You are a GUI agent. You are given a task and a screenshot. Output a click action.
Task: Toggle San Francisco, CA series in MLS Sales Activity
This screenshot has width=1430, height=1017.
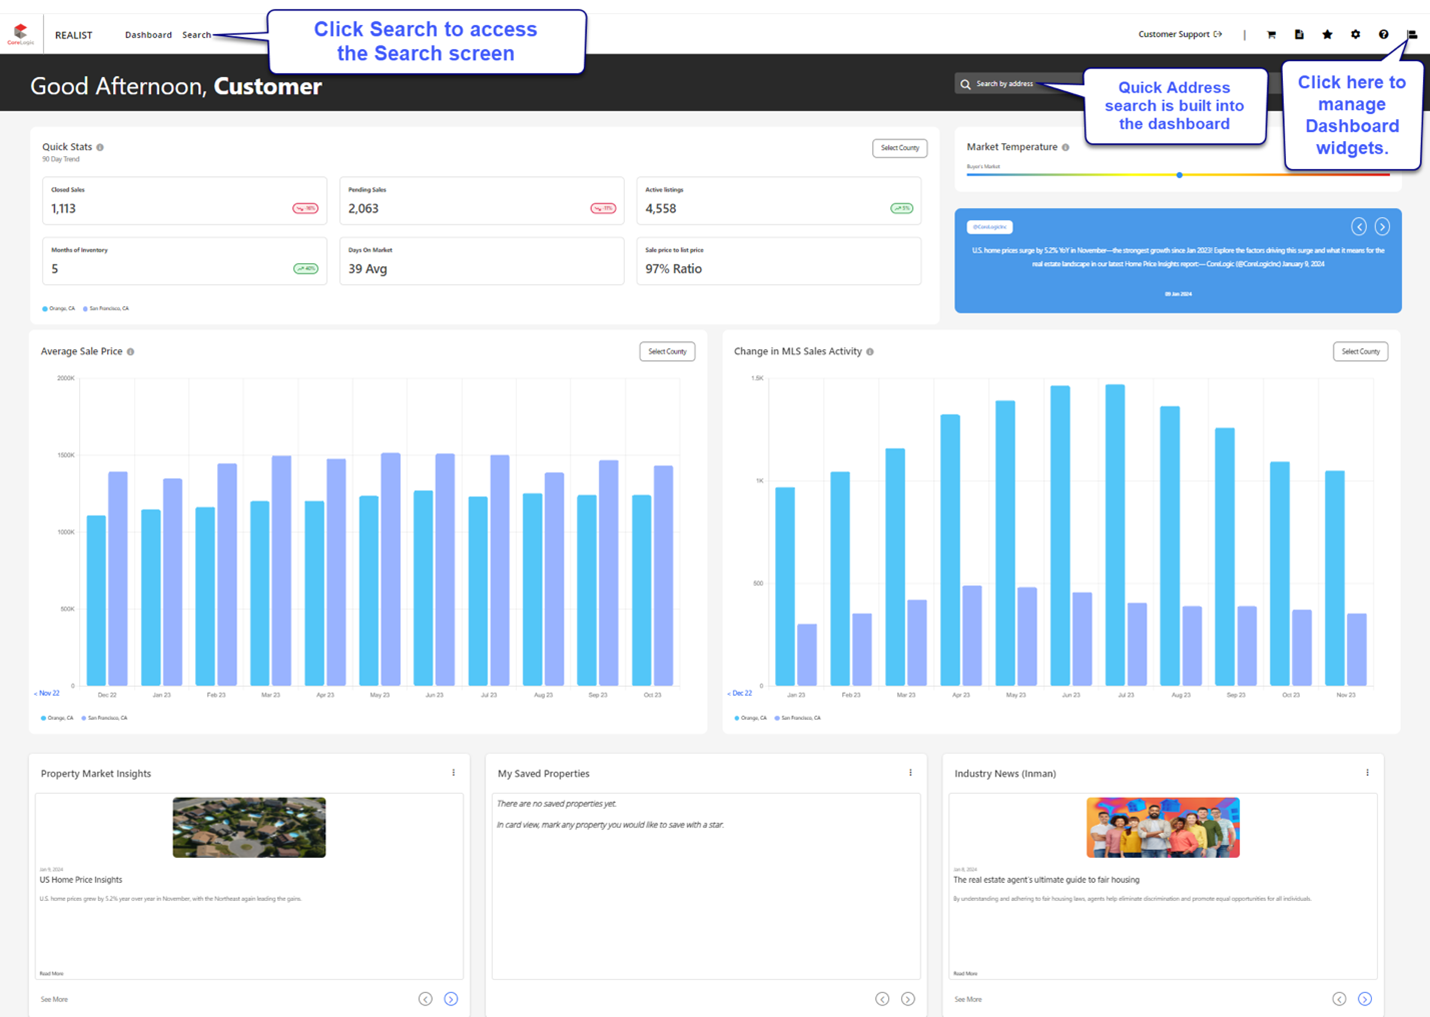pyautogui.click(x=798, y=718)
